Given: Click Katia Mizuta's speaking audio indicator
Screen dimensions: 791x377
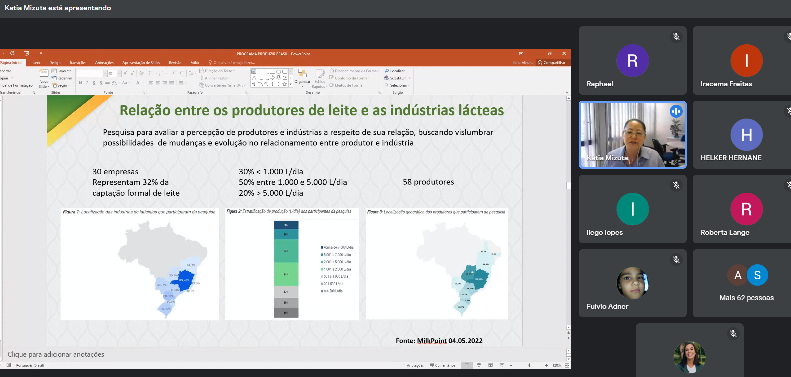Looking at the screenshot, I should pyautogui.click(x=676, y=111).
